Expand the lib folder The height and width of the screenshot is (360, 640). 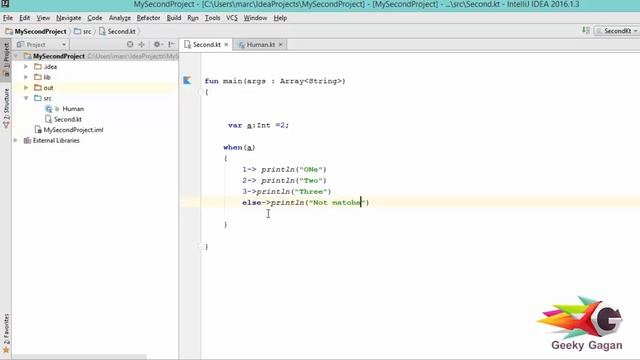tap(26, 77)
